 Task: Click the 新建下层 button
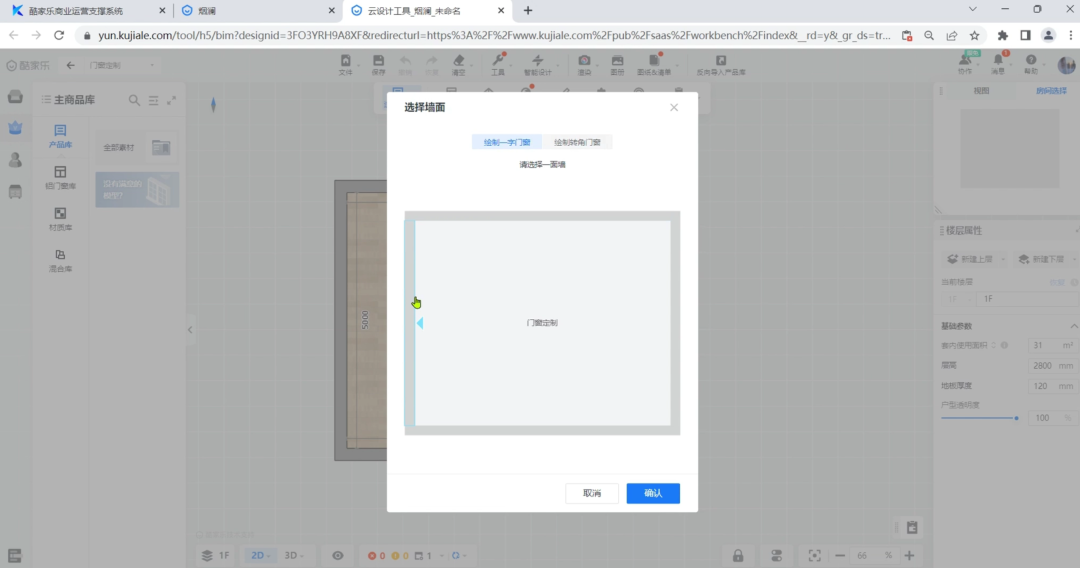[1041, 260]
